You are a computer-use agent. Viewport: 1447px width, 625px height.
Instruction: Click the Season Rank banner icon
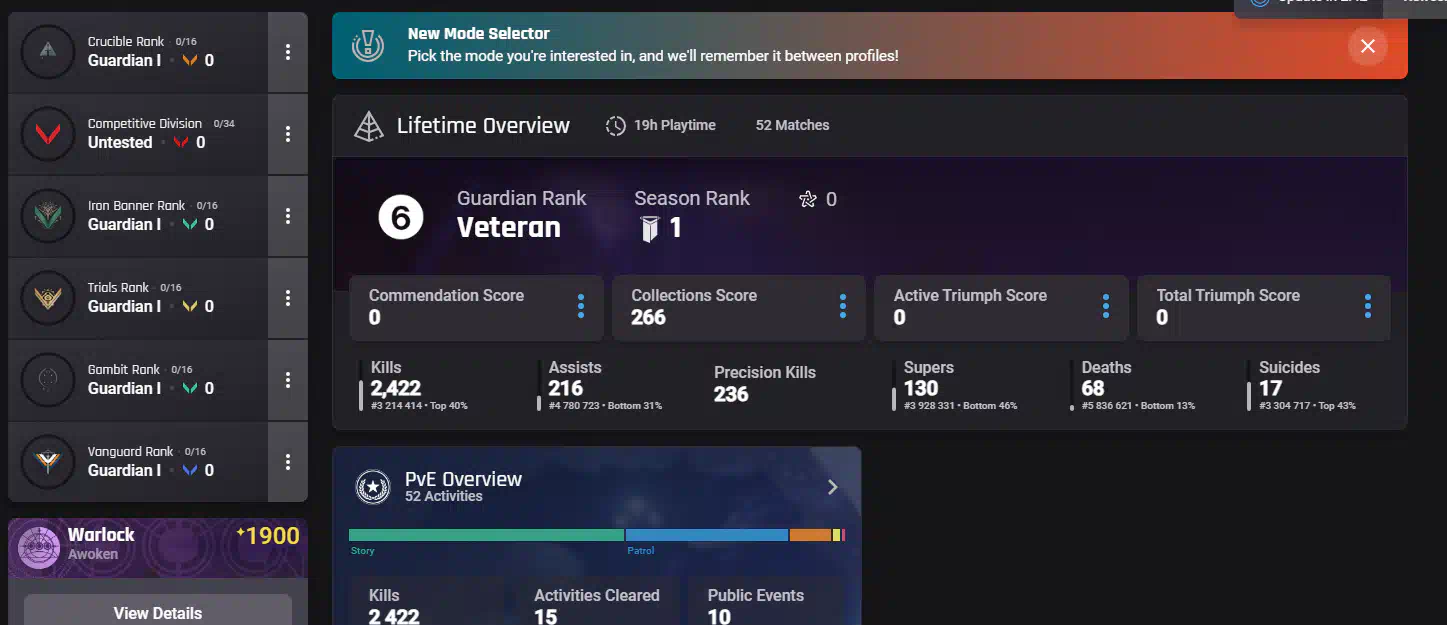coord(650,229)
